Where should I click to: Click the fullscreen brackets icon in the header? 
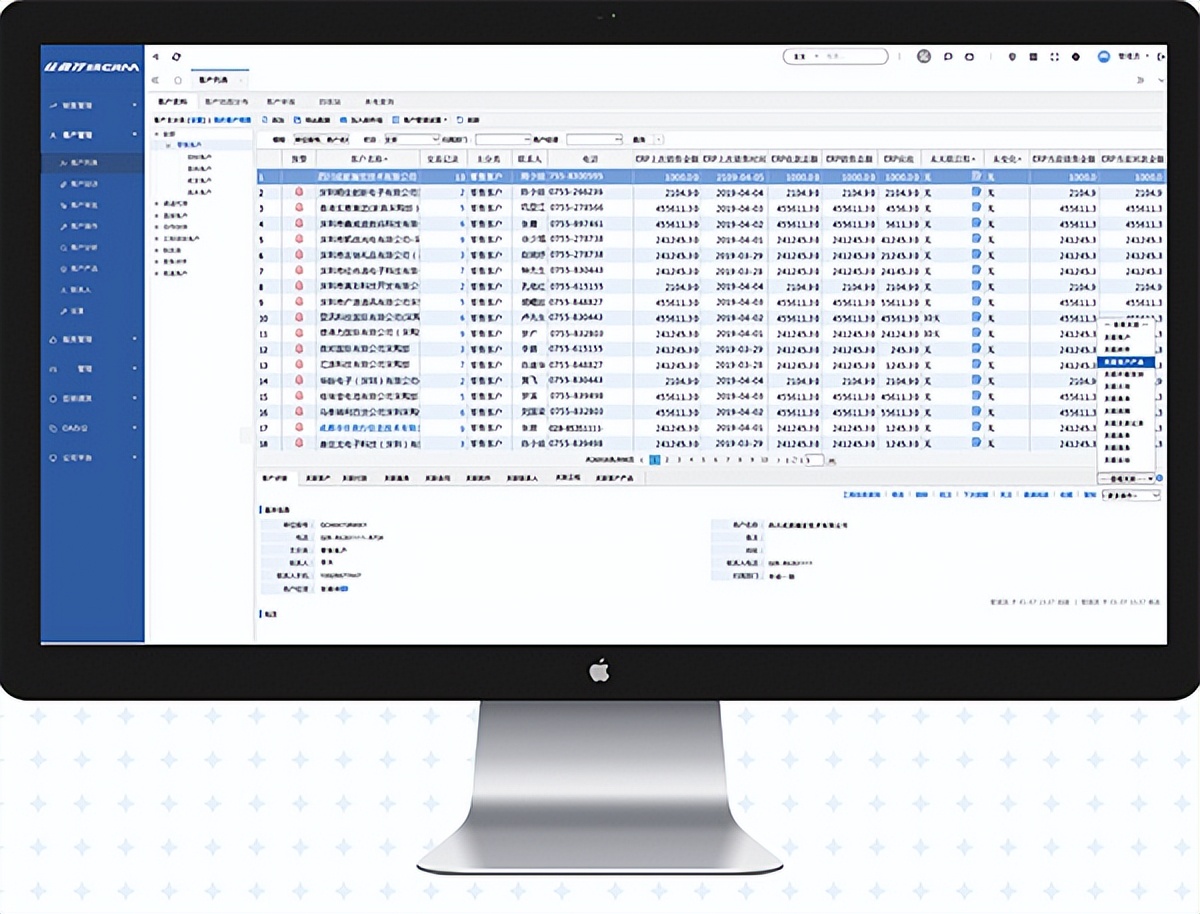pyautogui.click(x=1054, y=57)
